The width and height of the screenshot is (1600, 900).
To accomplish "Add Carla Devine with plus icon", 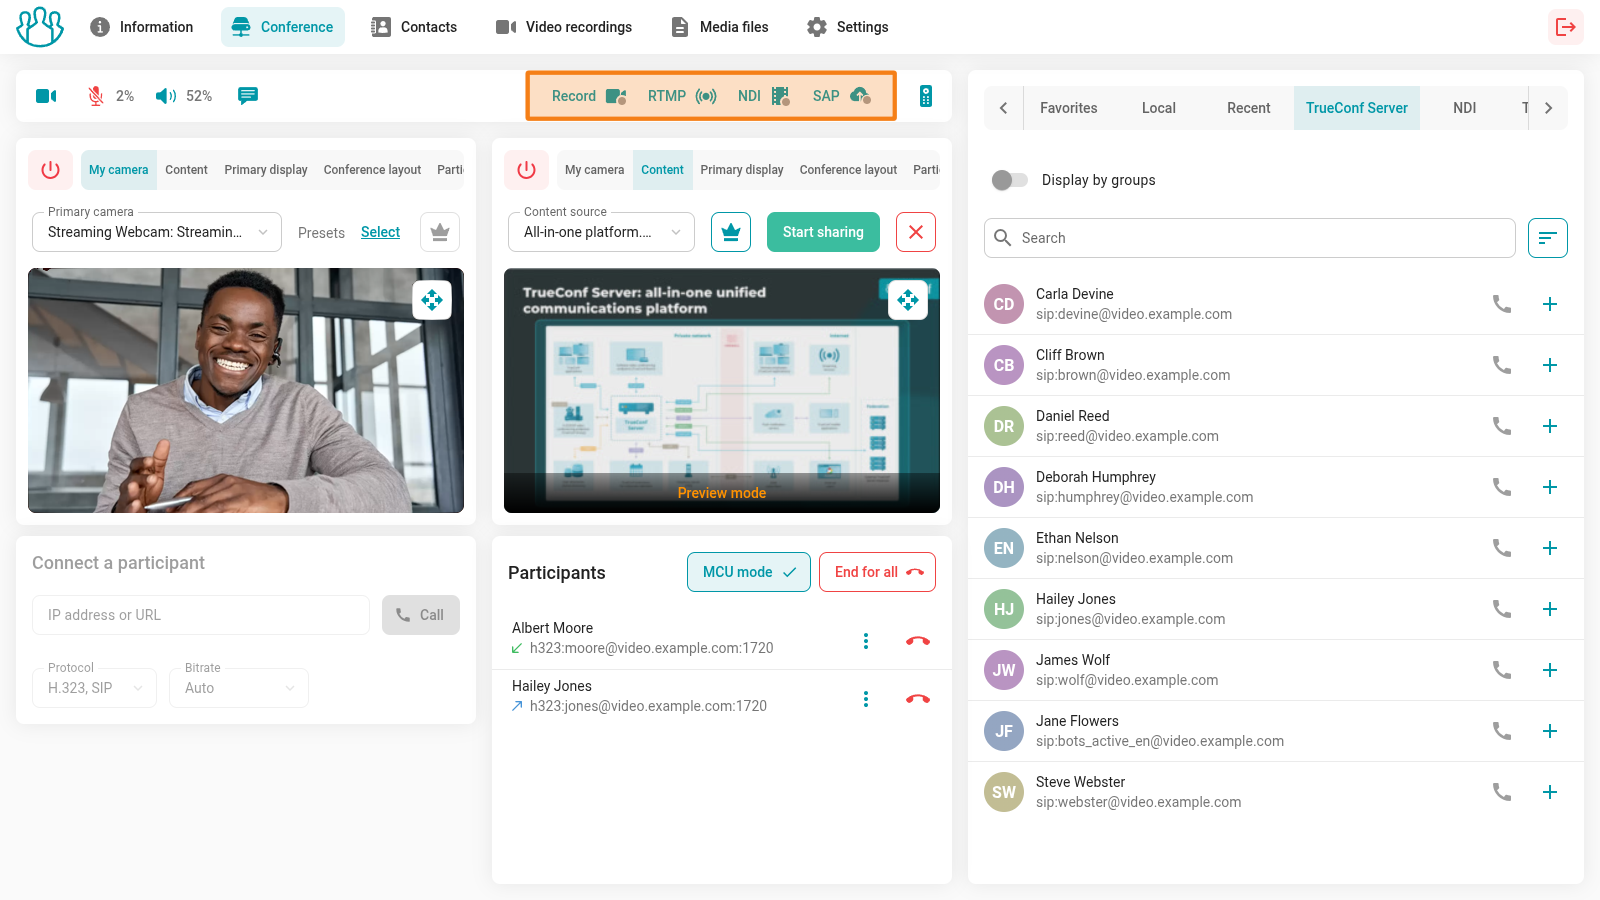I will (1550, 304).
